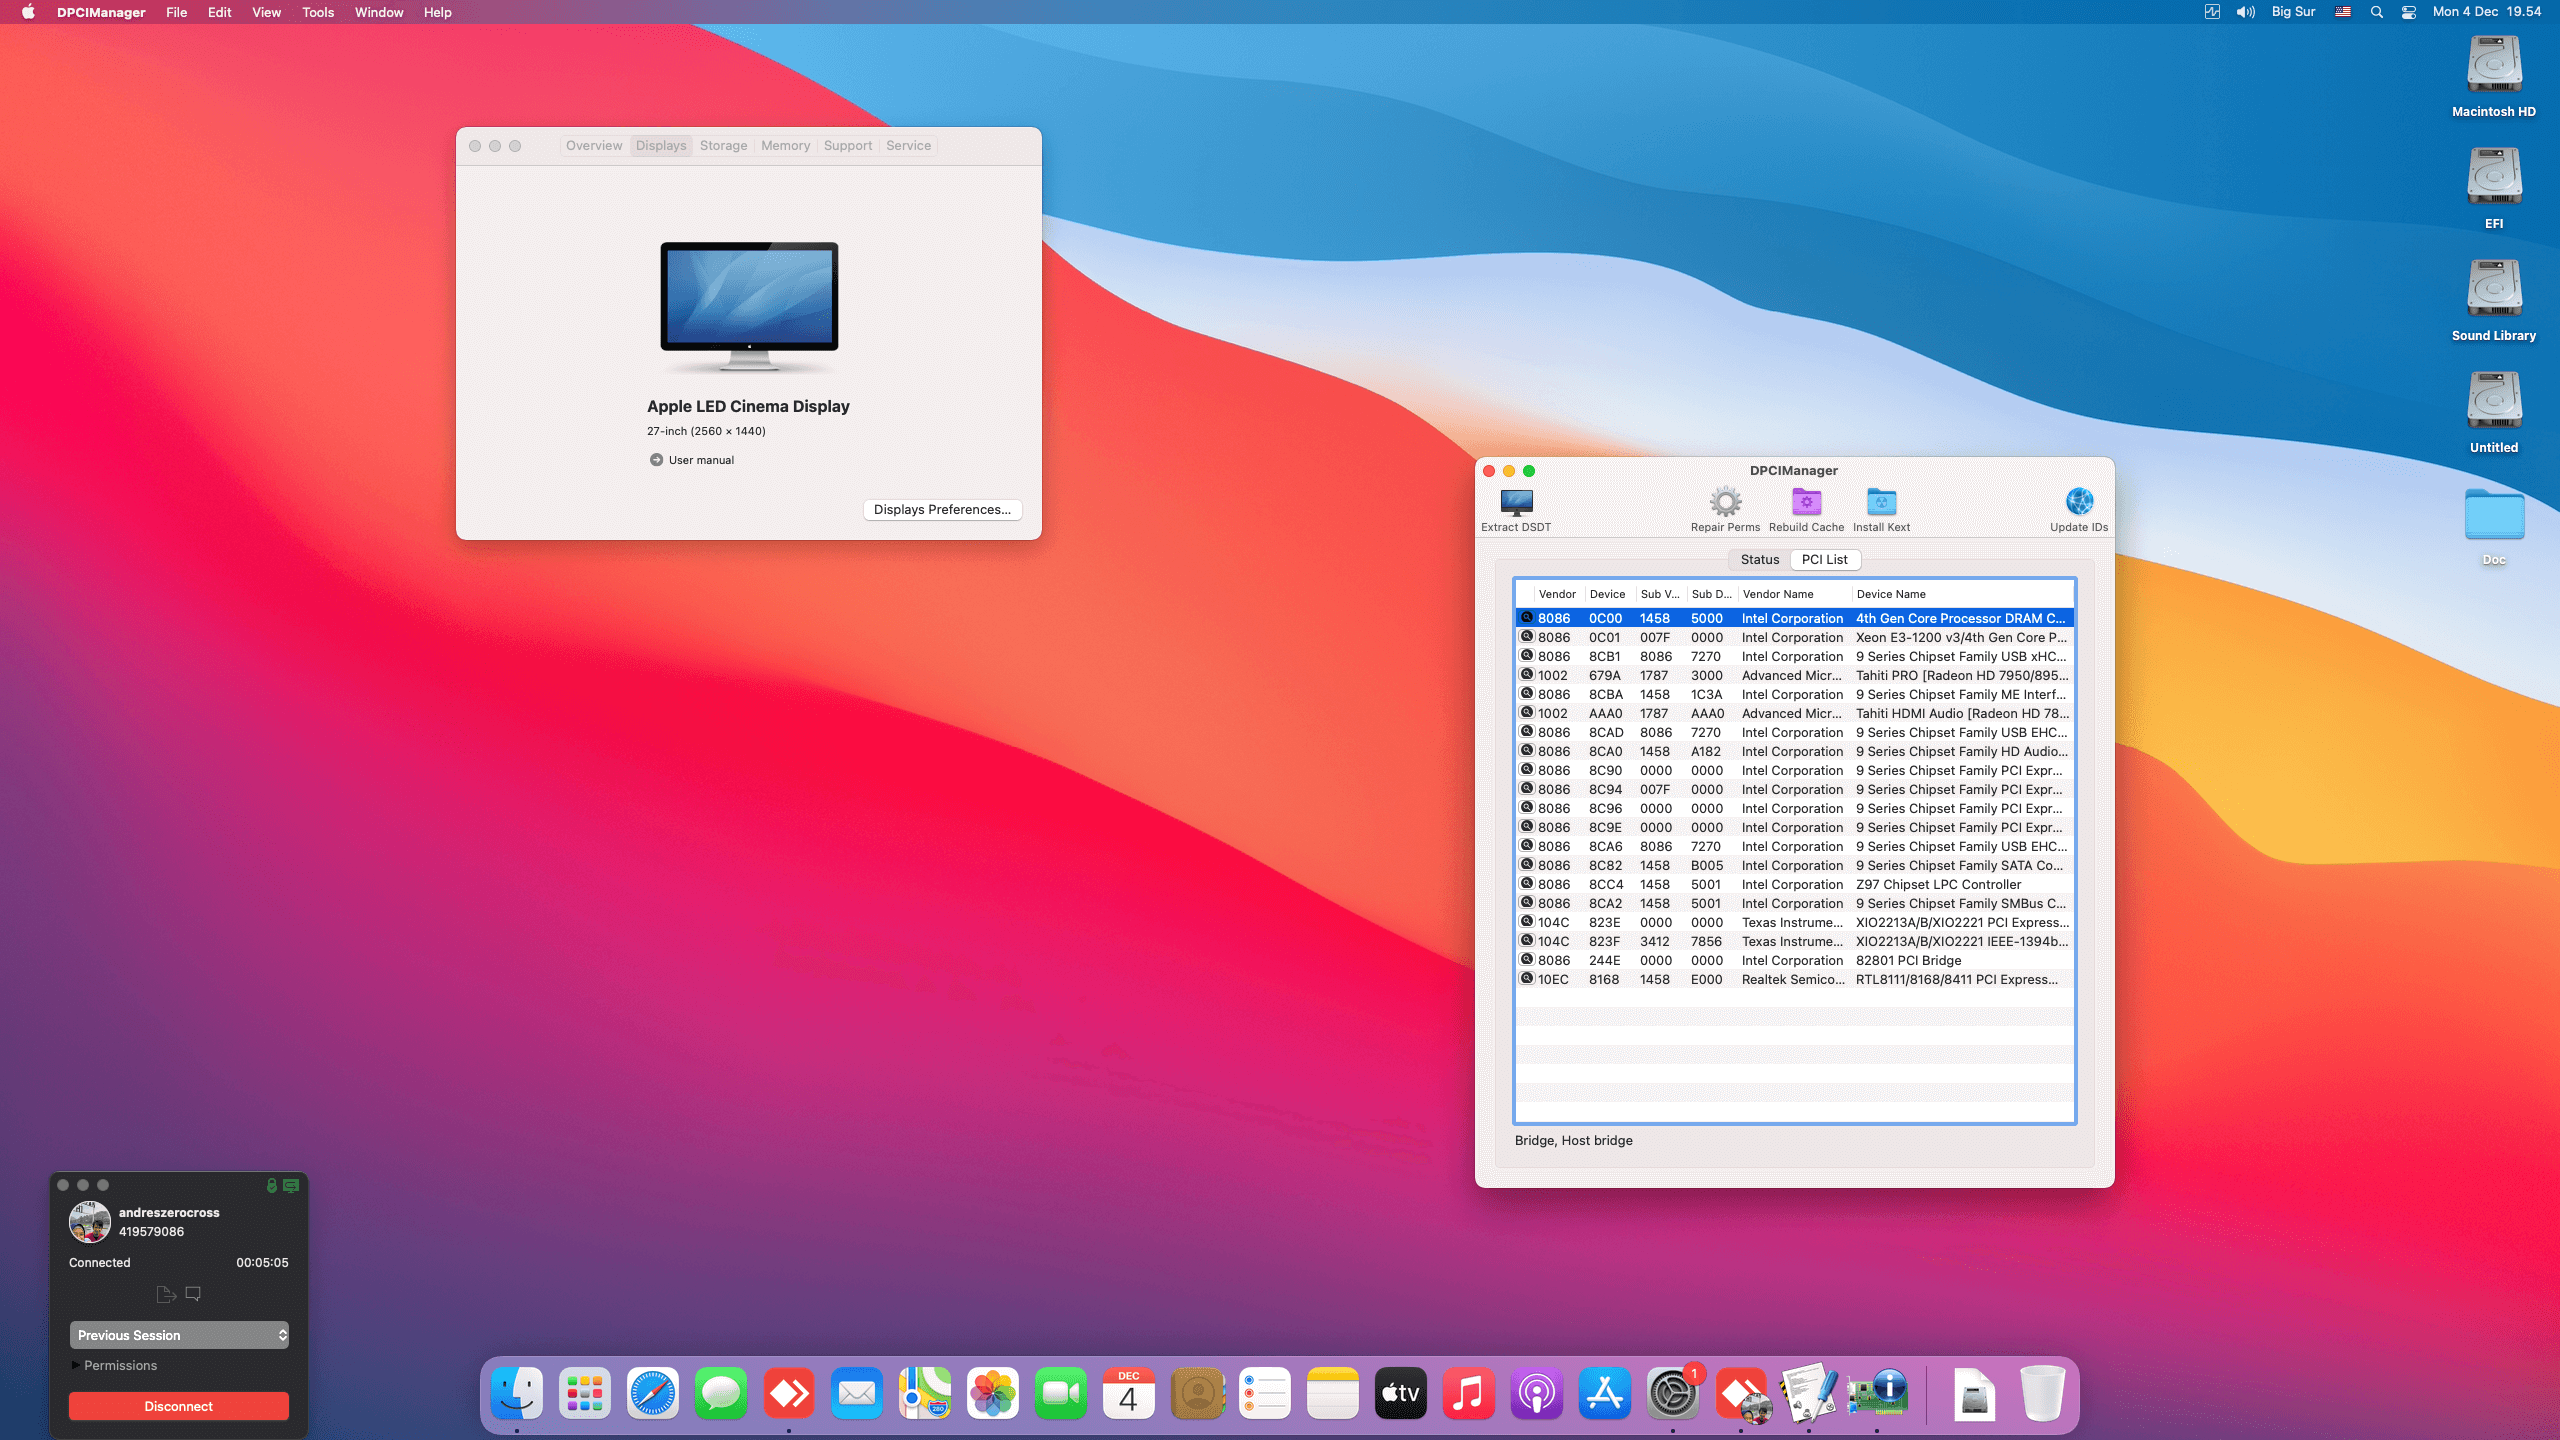Select the 82801 PCI Bridge row
The width and height of the screenshot is (2560, 1440).
tap(1795, 960)
